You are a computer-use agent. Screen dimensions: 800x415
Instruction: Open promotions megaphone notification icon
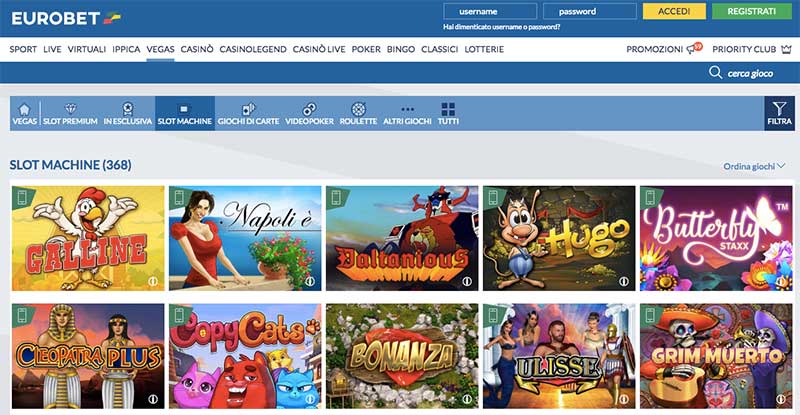point(694,48)
